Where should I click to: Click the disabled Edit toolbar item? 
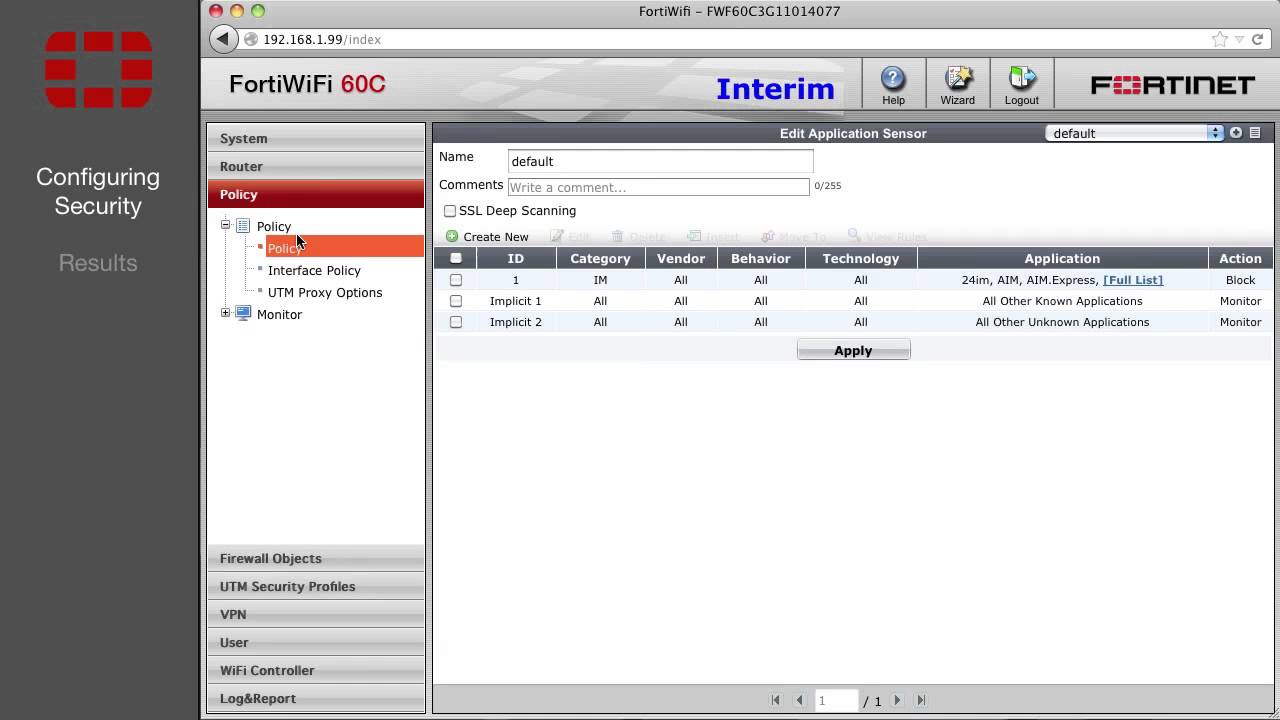tap(571, 237)
